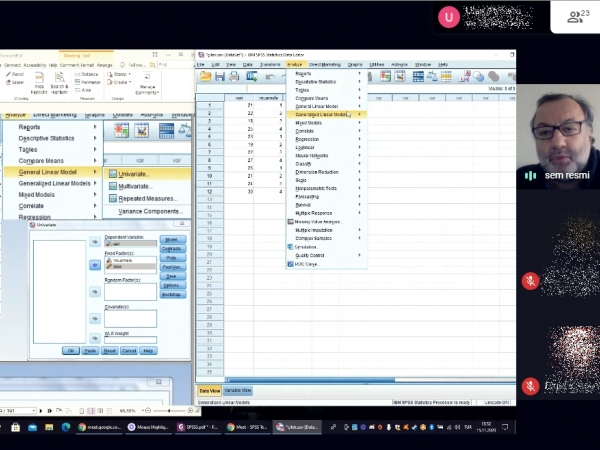The height and width of the screenshot is (450, 600).
Task: Select Correlate in the SPSS Analyze menu
Action: [327, 131]
